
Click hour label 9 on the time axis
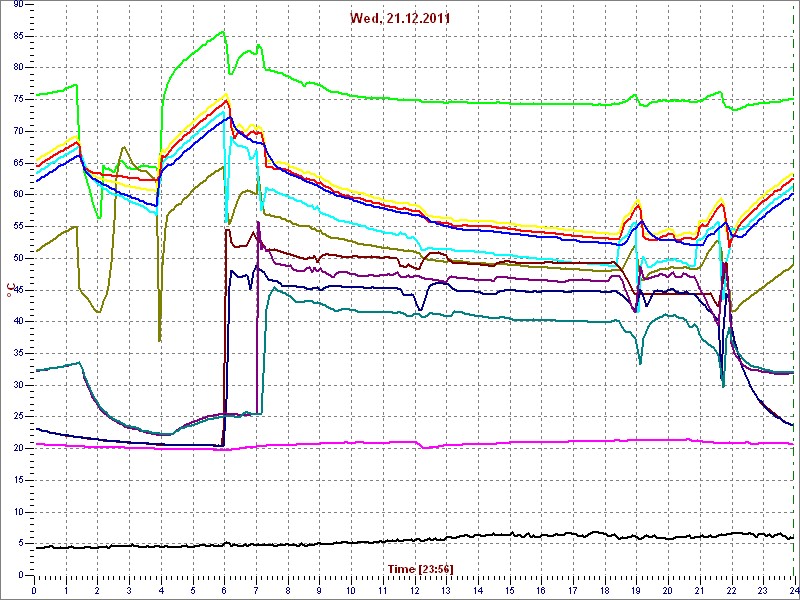click(319, 589)
